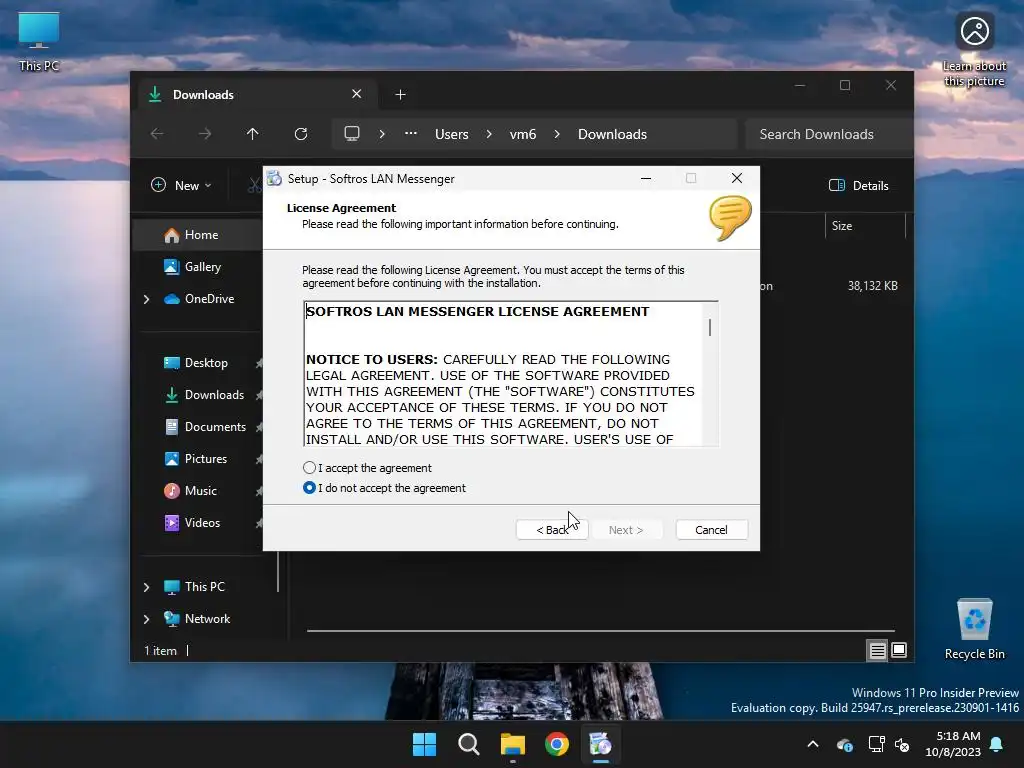Switch to details list view in Explorer
Screen dimensions: 1024x768
click(877, 650)
